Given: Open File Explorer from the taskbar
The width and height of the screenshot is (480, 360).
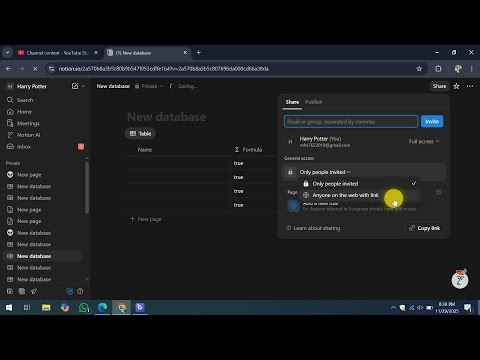Looking at the screenshot, I should [46, 308].
